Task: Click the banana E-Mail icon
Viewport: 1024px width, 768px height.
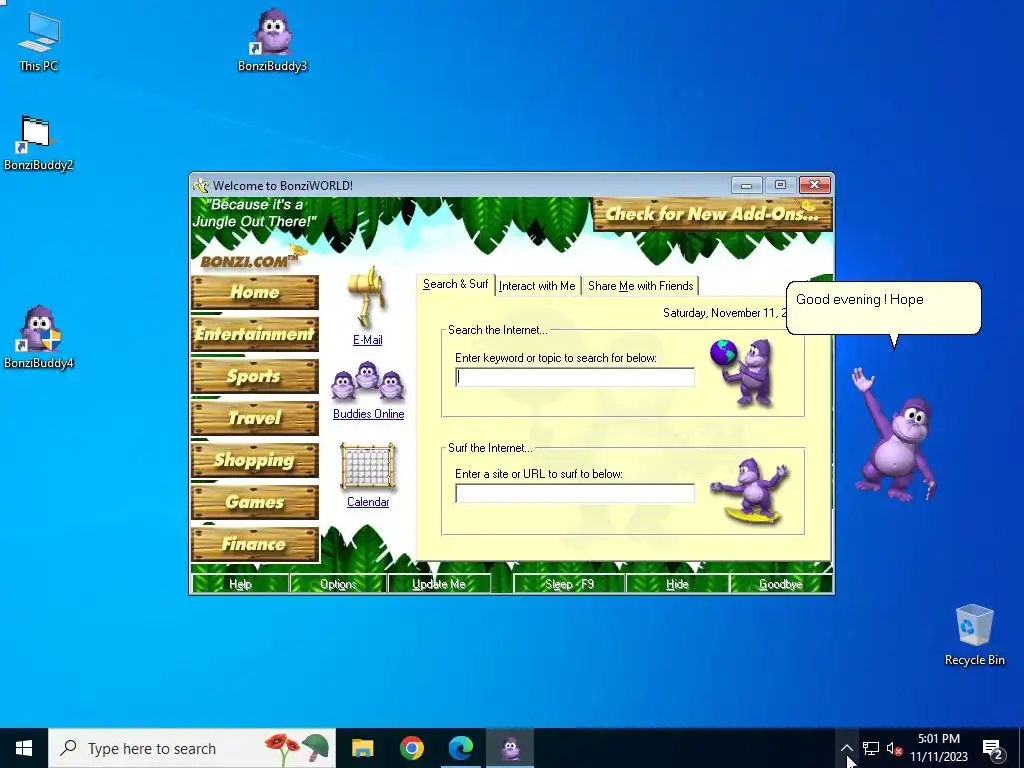Action: tap(368, 297)
